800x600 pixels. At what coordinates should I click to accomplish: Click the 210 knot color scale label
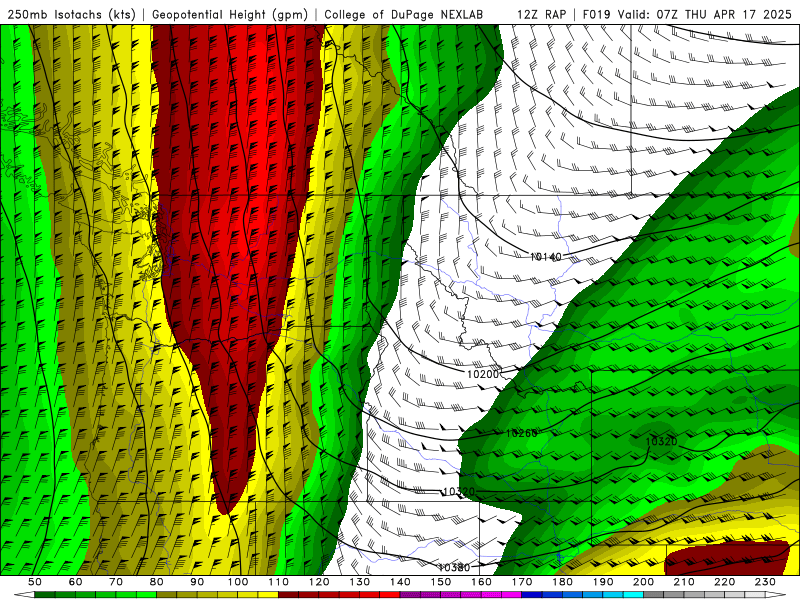(x=684, y=582)
